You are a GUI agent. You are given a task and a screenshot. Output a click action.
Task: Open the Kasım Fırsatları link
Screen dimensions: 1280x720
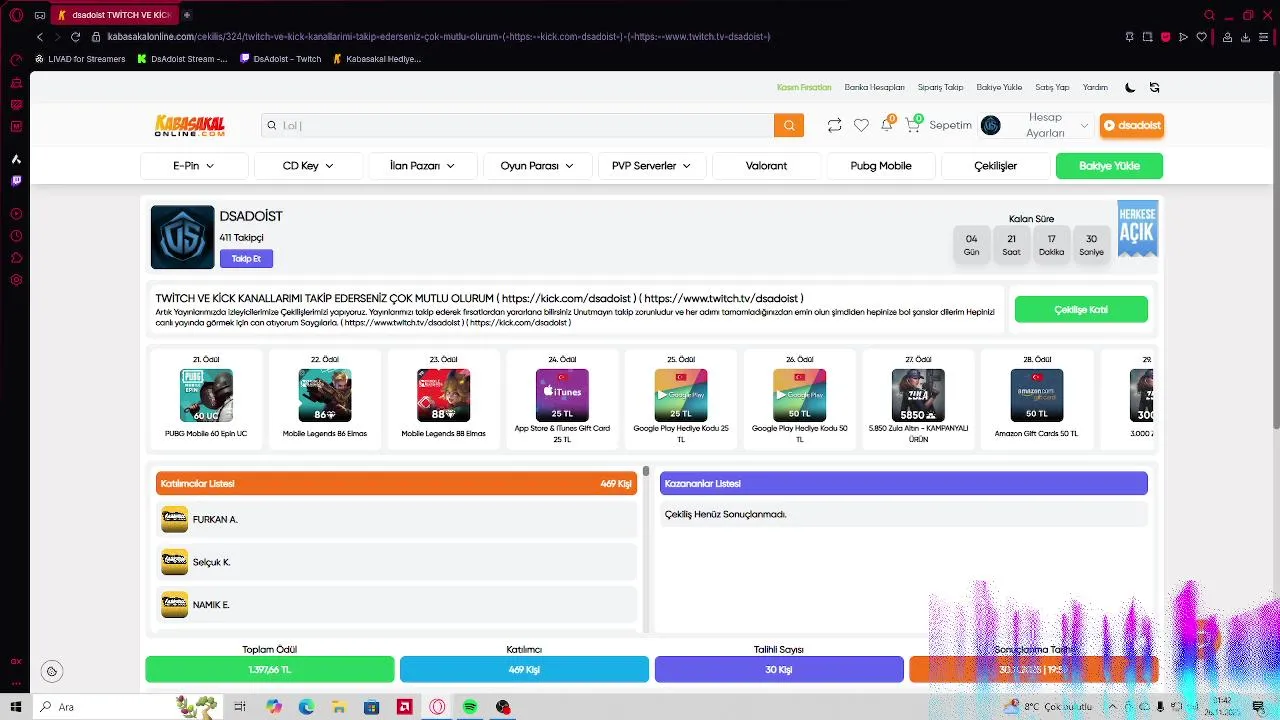tap(804, 87)
